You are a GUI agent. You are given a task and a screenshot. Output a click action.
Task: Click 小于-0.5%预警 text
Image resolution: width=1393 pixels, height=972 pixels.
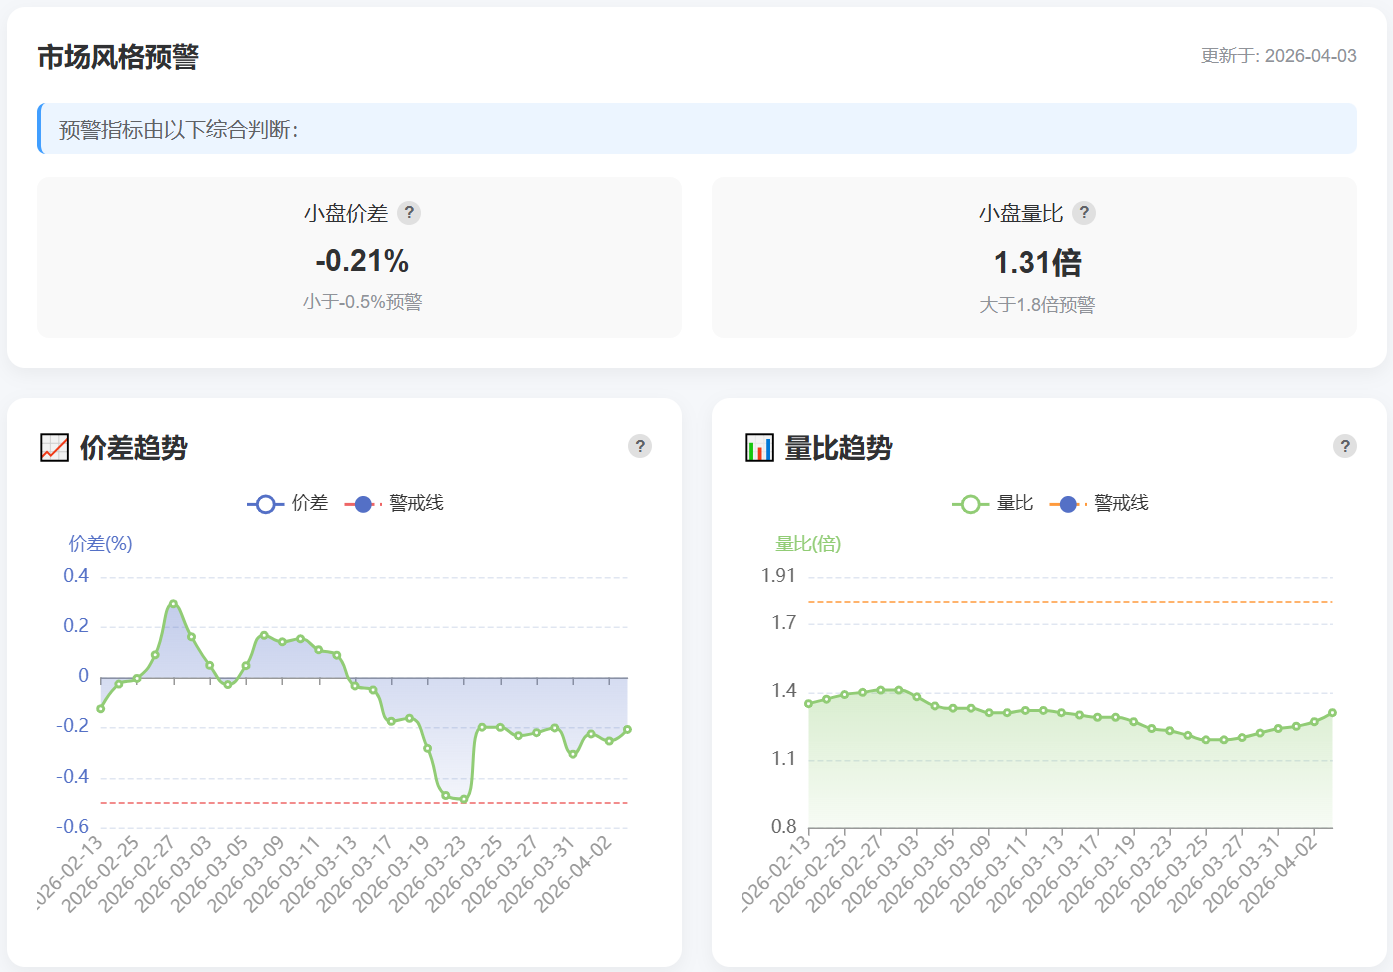pyautogui.click(x=362, y=302)
